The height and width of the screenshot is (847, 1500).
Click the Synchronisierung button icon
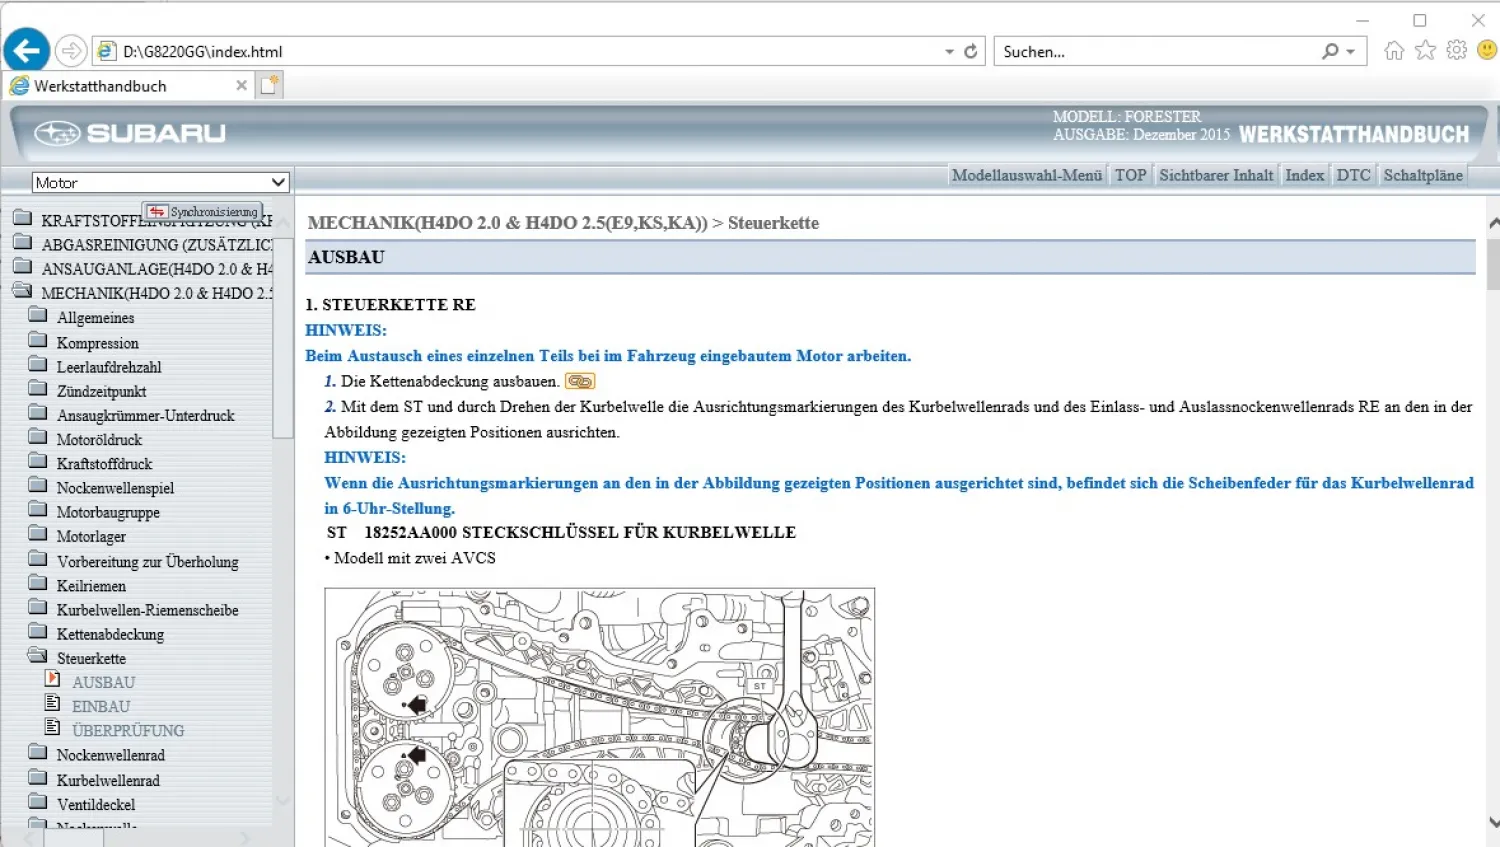click(x=158, y=212)
